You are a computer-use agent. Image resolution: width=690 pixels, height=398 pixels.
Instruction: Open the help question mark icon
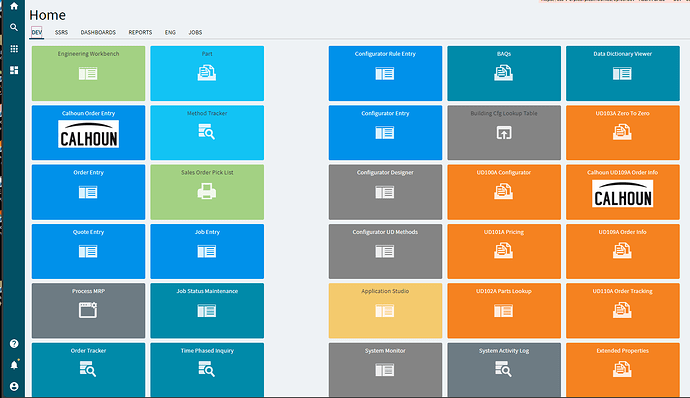click(x=14, y=343)
